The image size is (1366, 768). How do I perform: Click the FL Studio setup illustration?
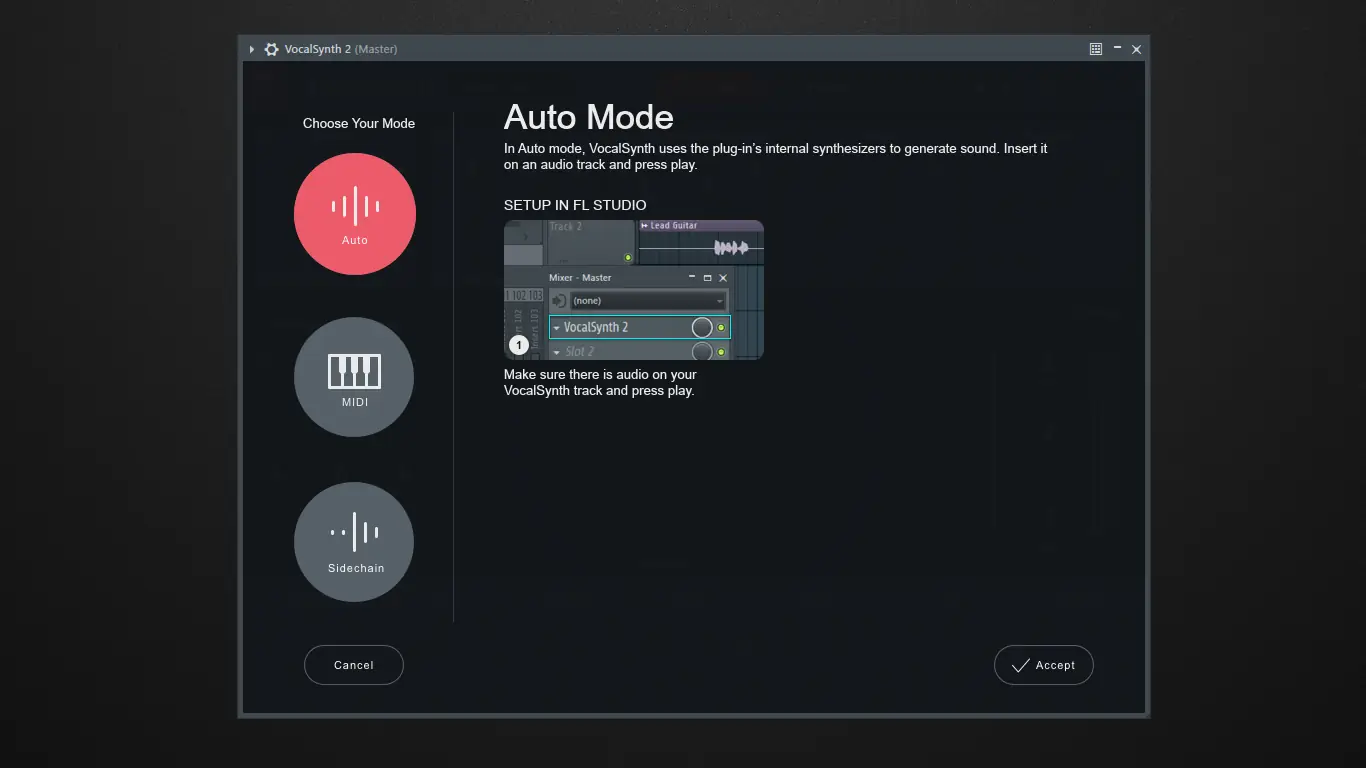pos(634,290)
